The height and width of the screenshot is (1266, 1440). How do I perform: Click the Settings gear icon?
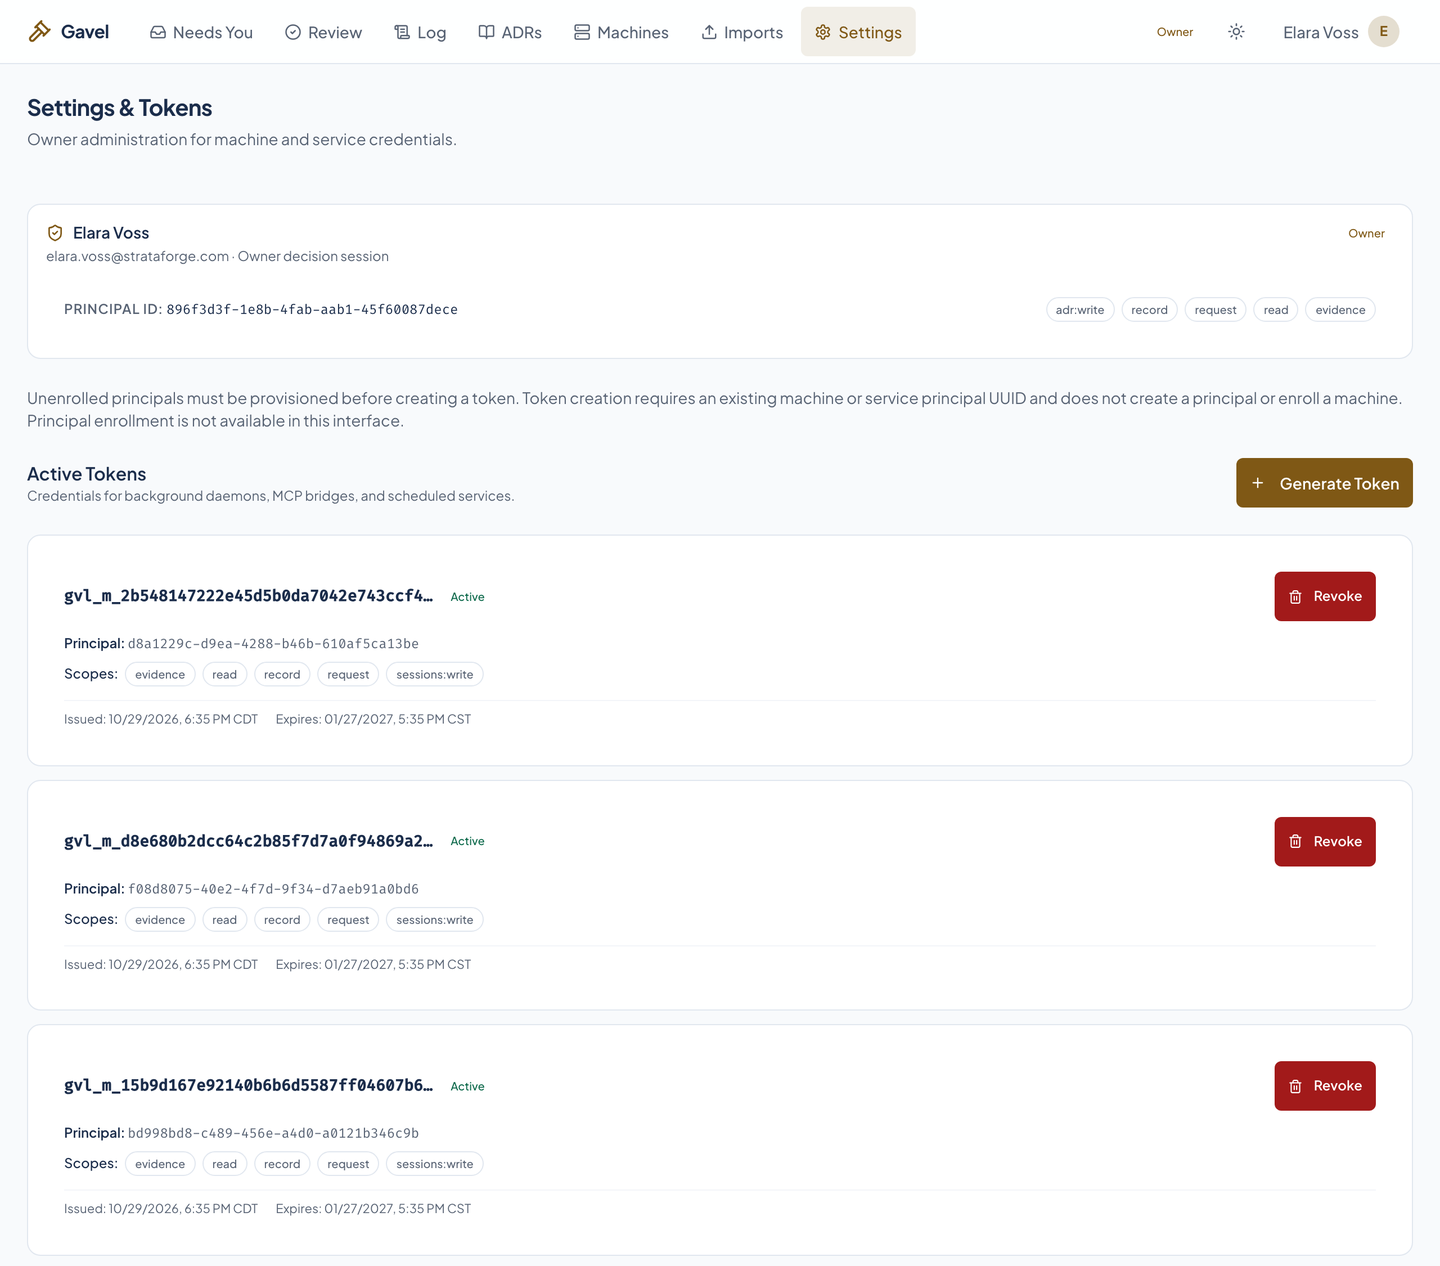point(823,32)
